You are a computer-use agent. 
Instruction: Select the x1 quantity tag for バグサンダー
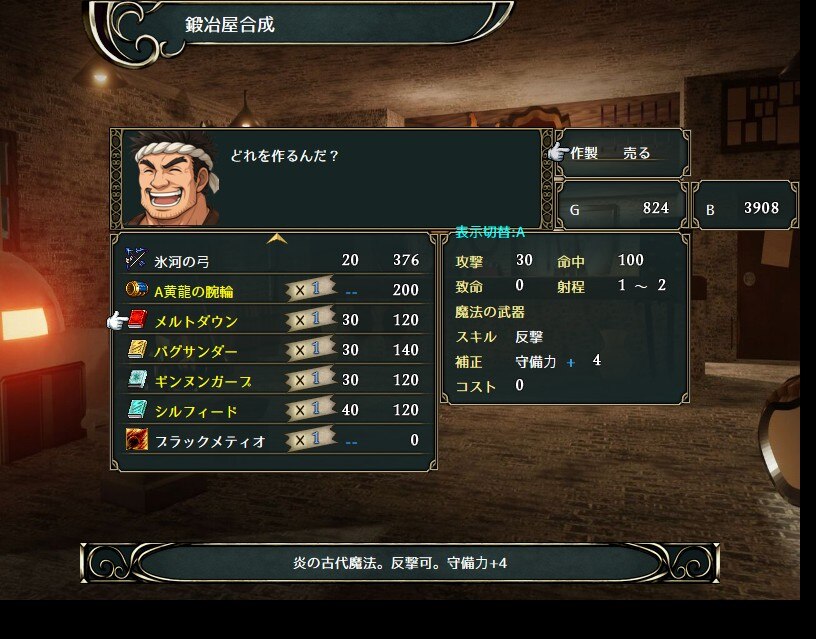(310, 349)
